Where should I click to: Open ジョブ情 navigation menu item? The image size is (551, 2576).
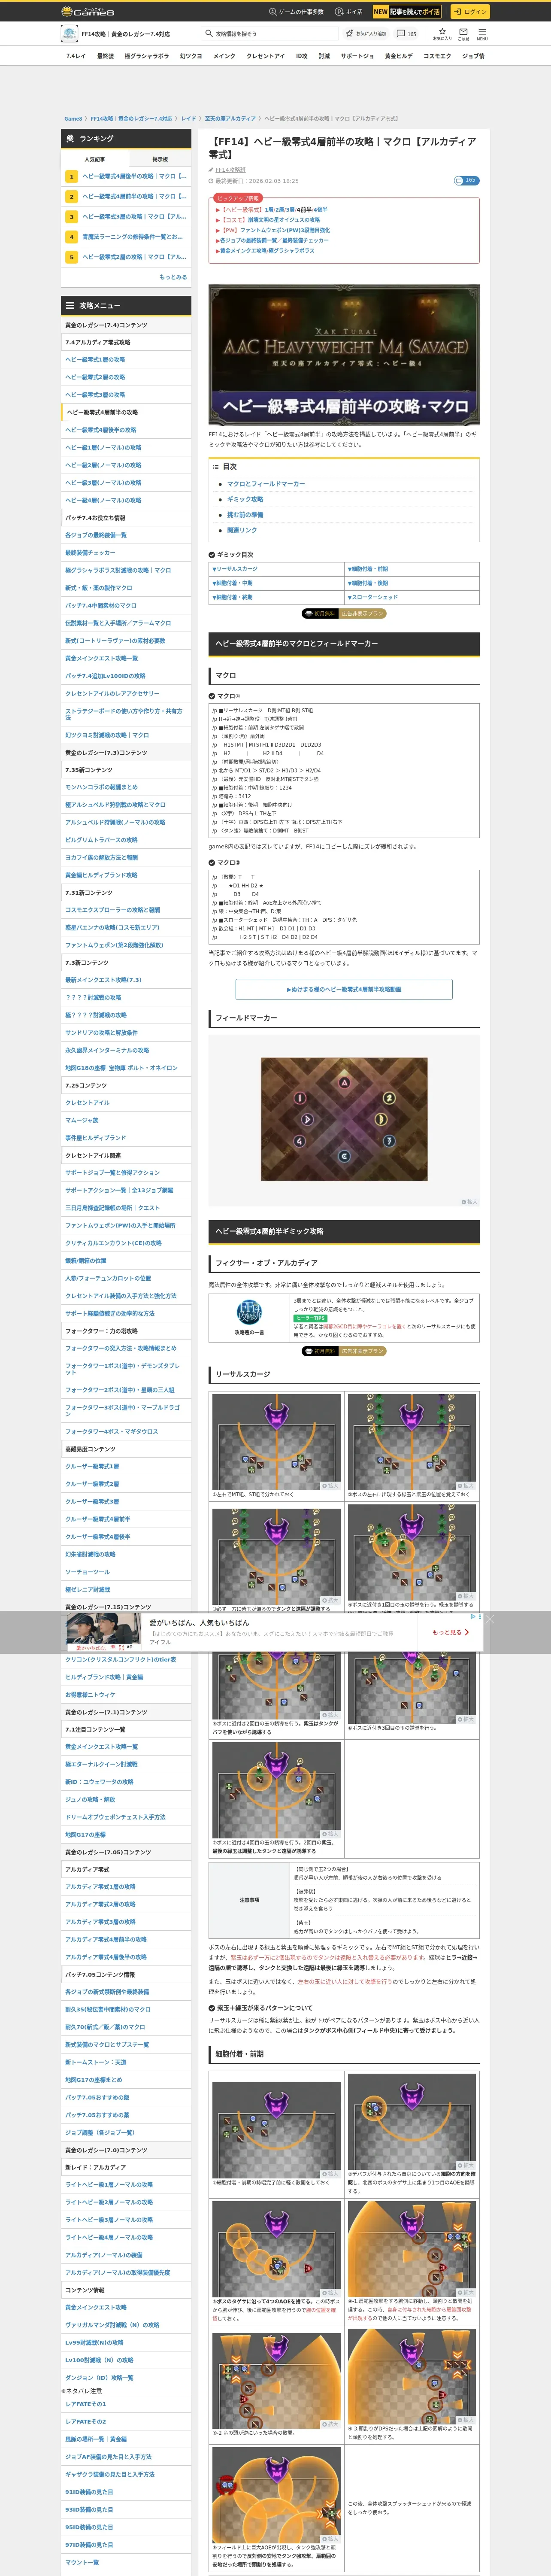tap(473, 56)
